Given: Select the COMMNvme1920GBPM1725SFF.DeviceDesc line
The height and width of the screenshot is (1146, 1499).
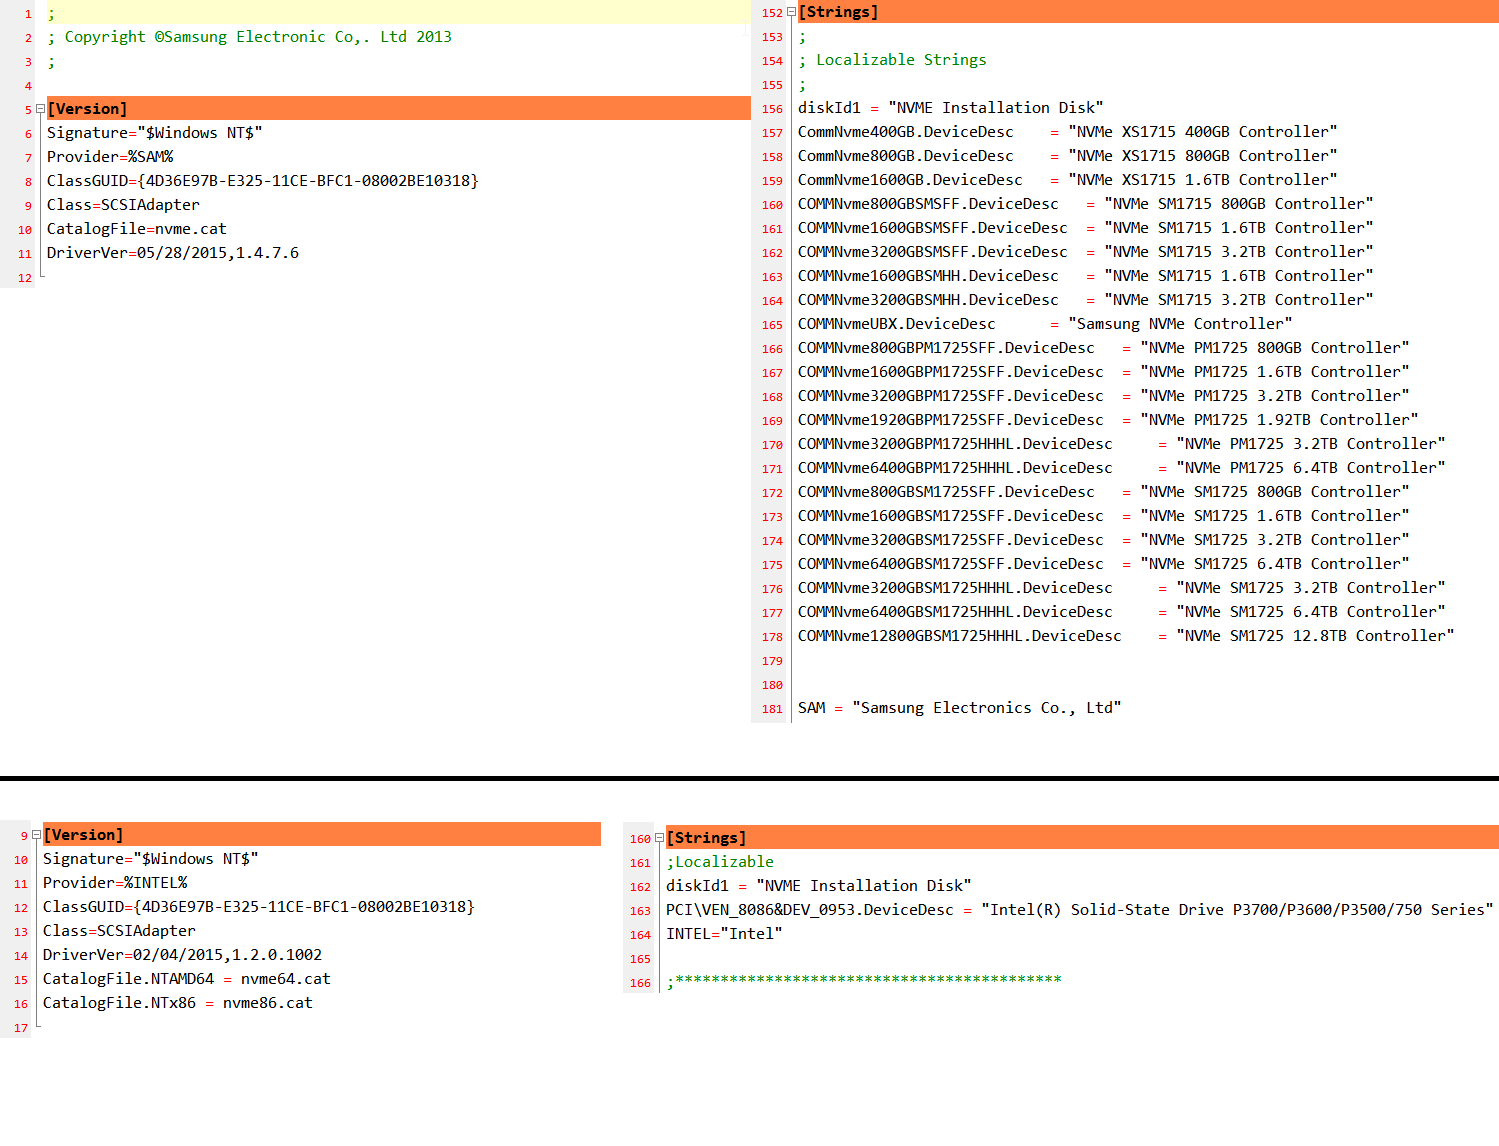Looking at the screenshot, I should click(1108, 420).
